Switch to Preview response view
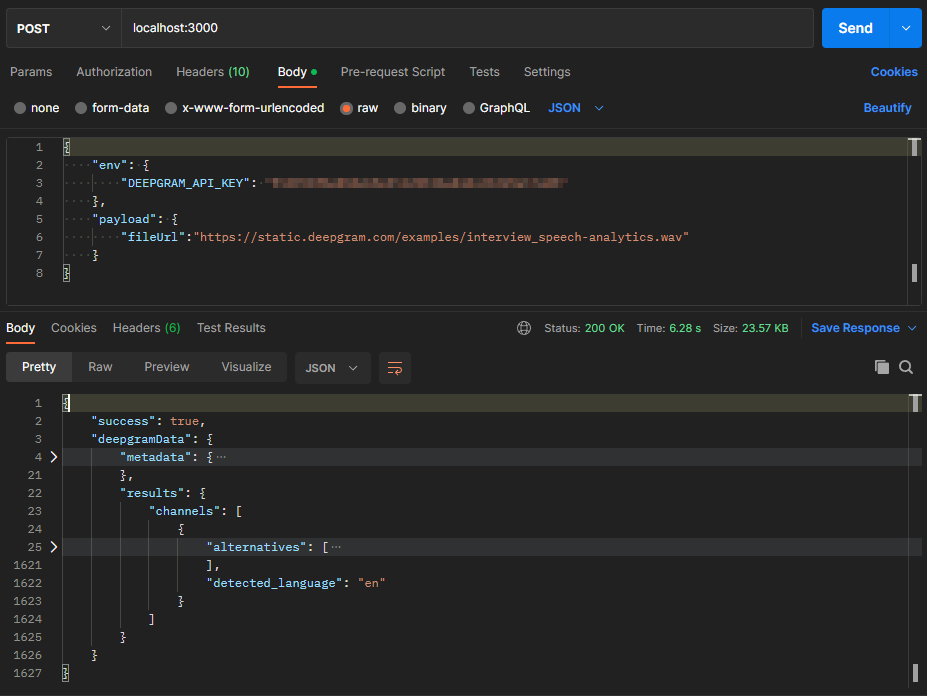 point(167,367)
